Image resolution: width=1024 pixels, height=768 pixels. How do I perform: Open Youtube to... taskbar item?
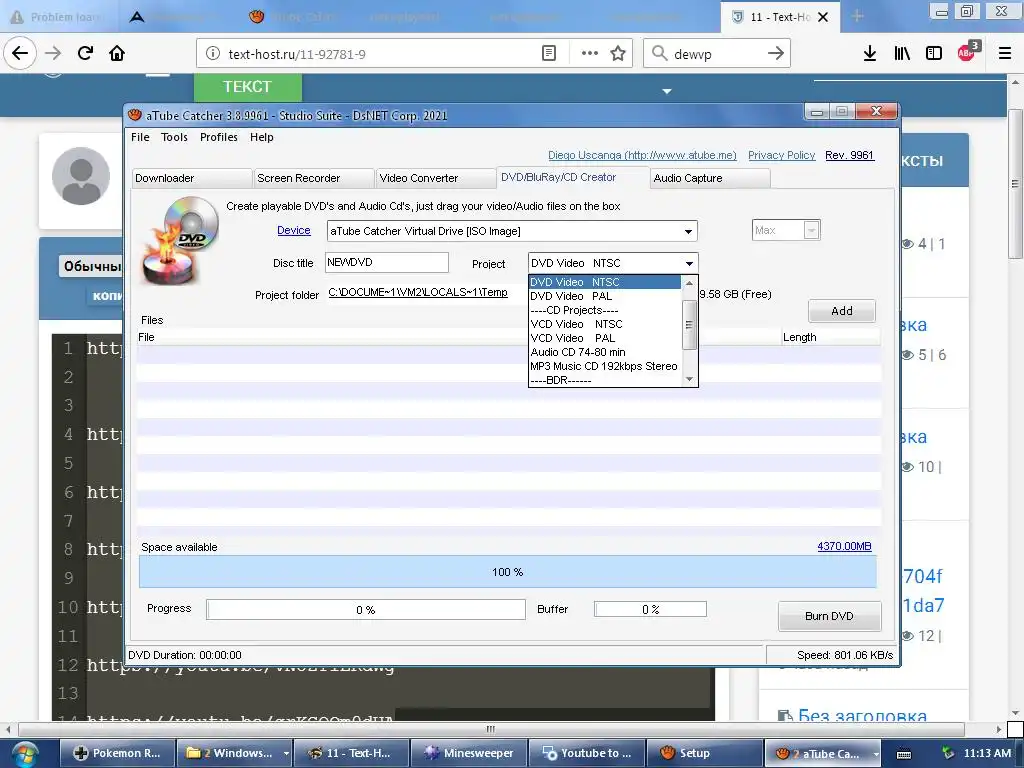point(586,753)
